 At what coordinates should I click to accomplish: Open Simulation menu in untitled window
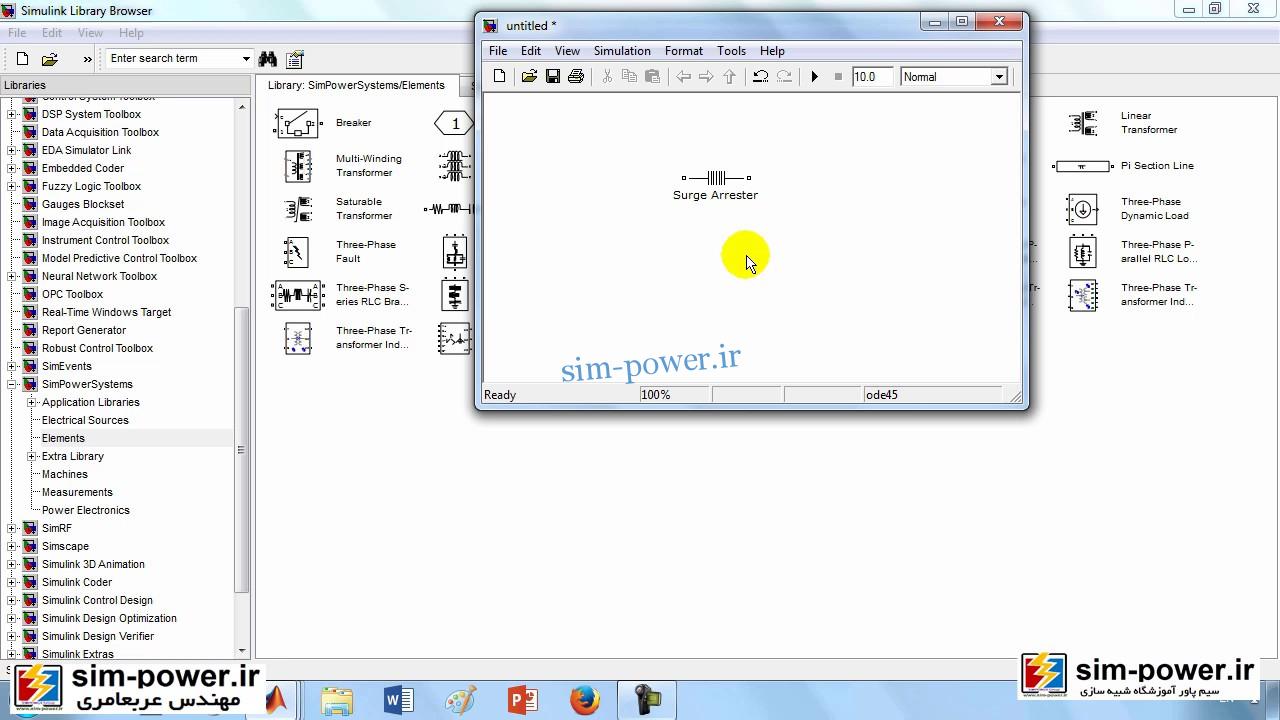(622, 51)
